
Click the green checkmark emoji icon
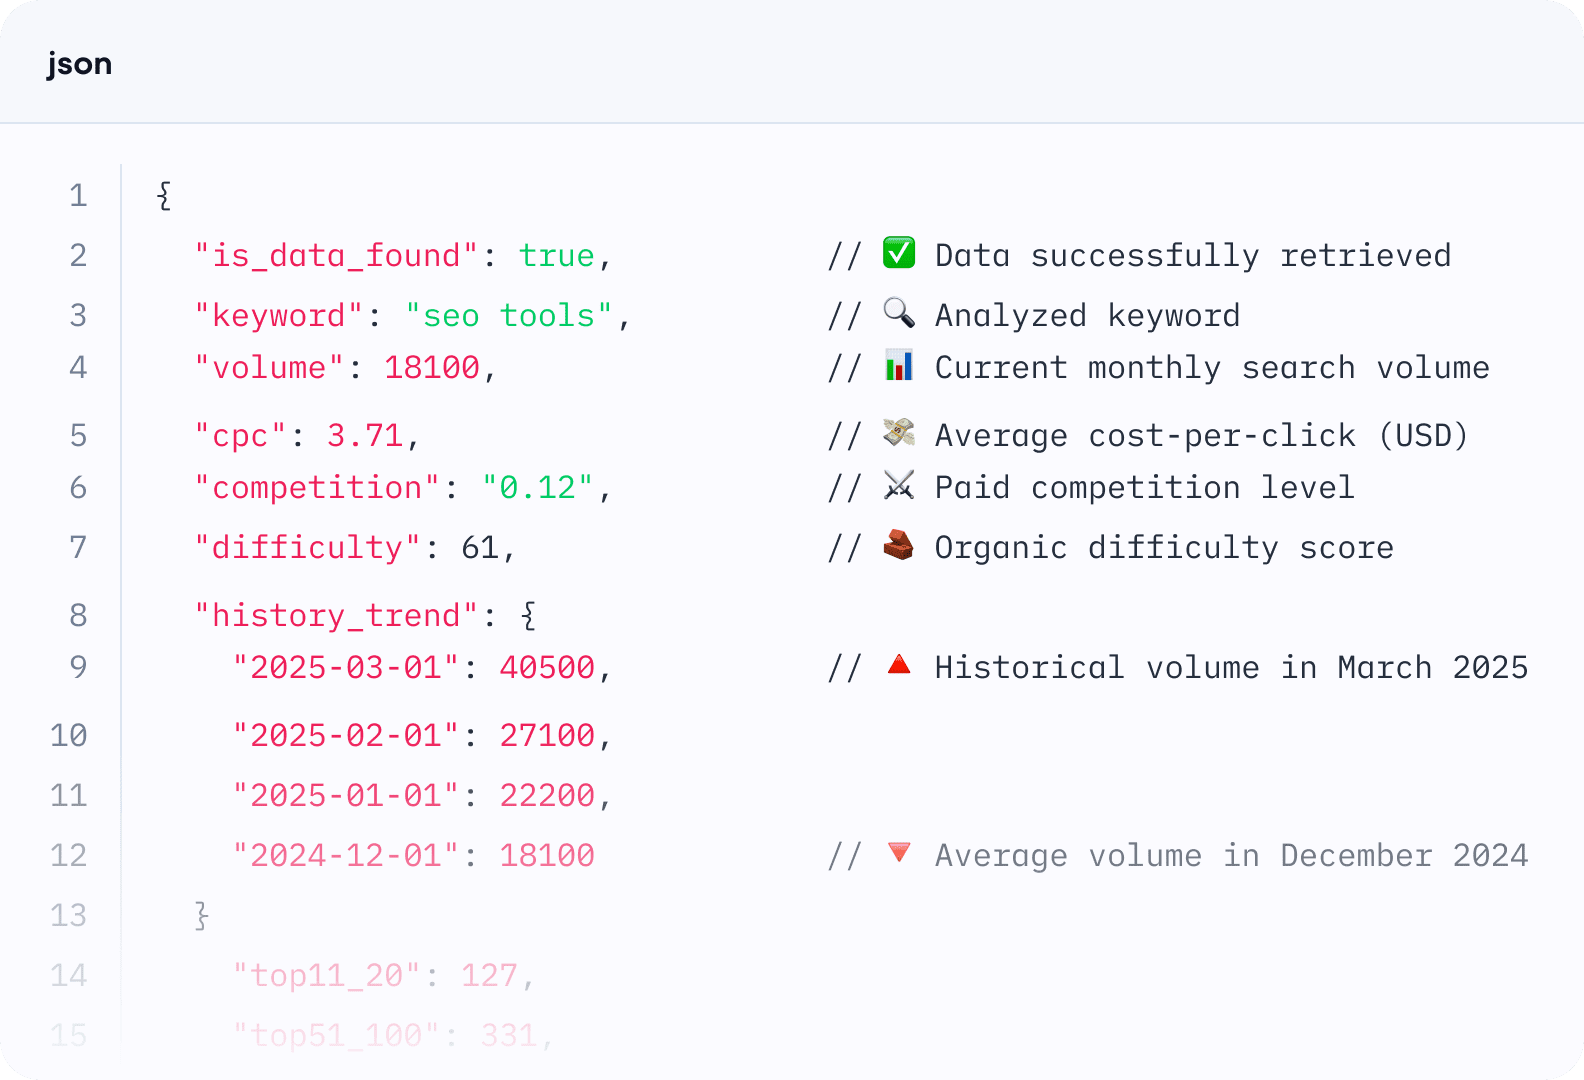click(899, 253)
